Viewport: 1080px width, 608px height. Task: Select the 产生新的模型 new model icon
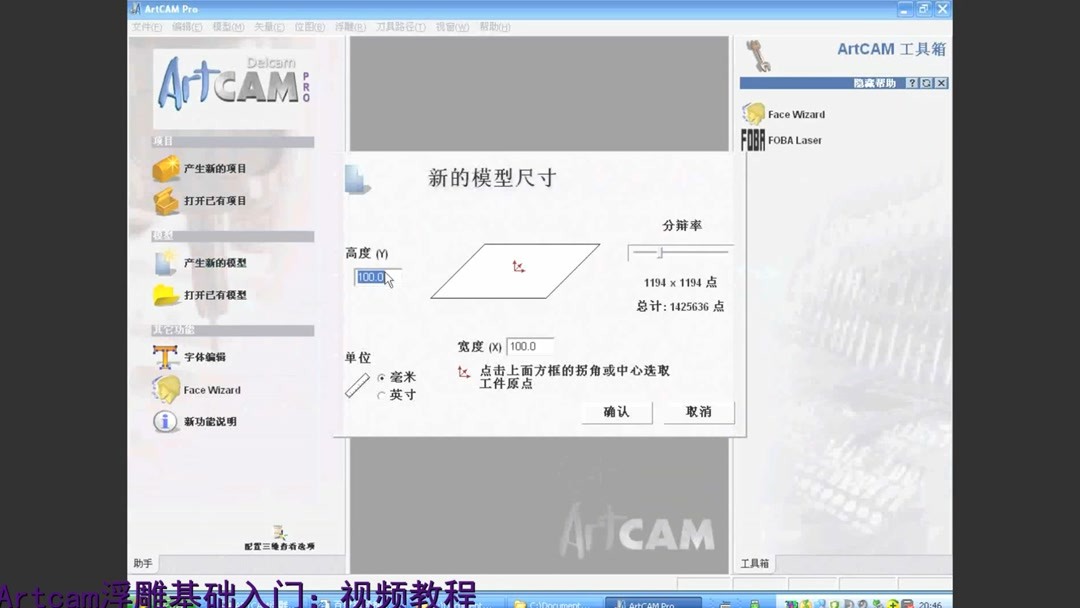click(x=163, y=262)
